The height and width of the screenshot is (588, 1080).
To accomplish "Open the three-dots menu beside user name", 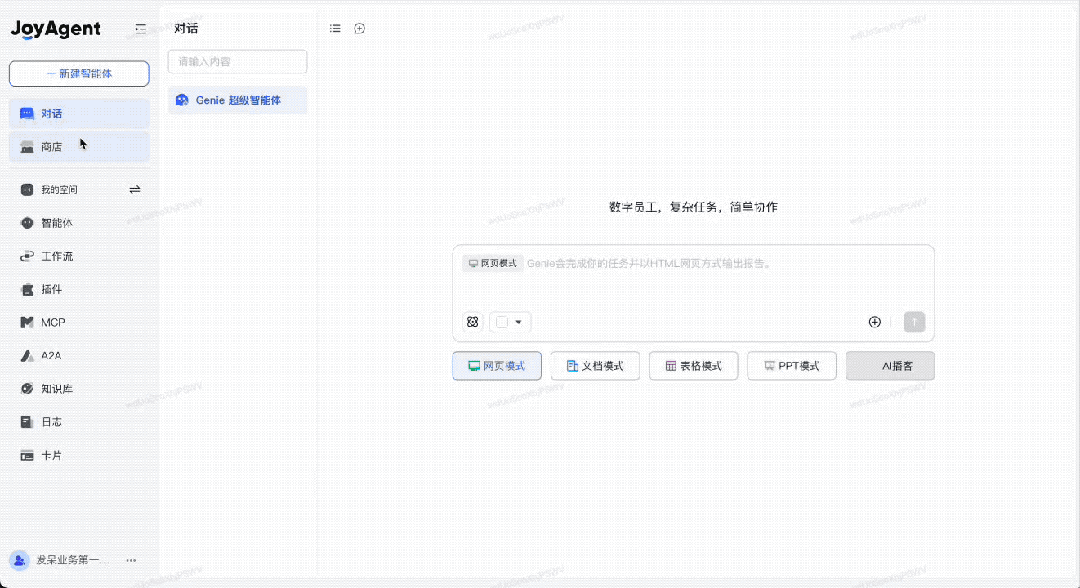I will click(131, 560).
